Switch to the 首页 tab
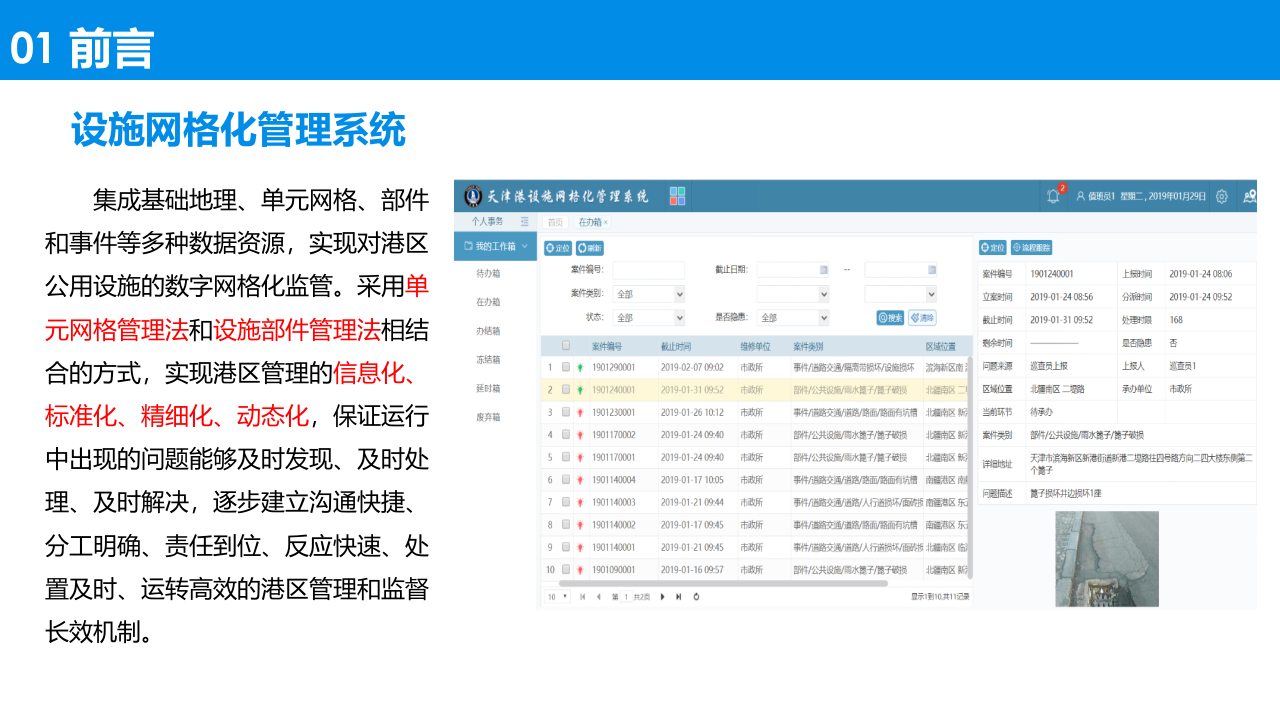 coord(554,222)
